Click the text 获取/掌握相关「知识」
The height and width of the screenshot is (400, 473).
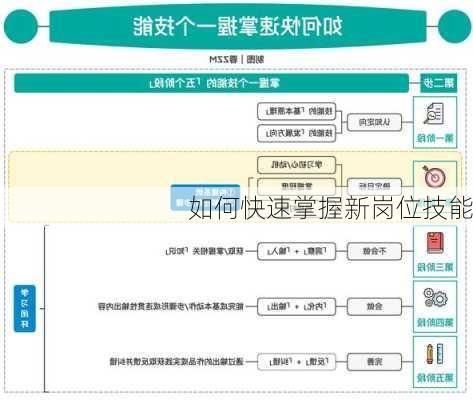point(205,251)
